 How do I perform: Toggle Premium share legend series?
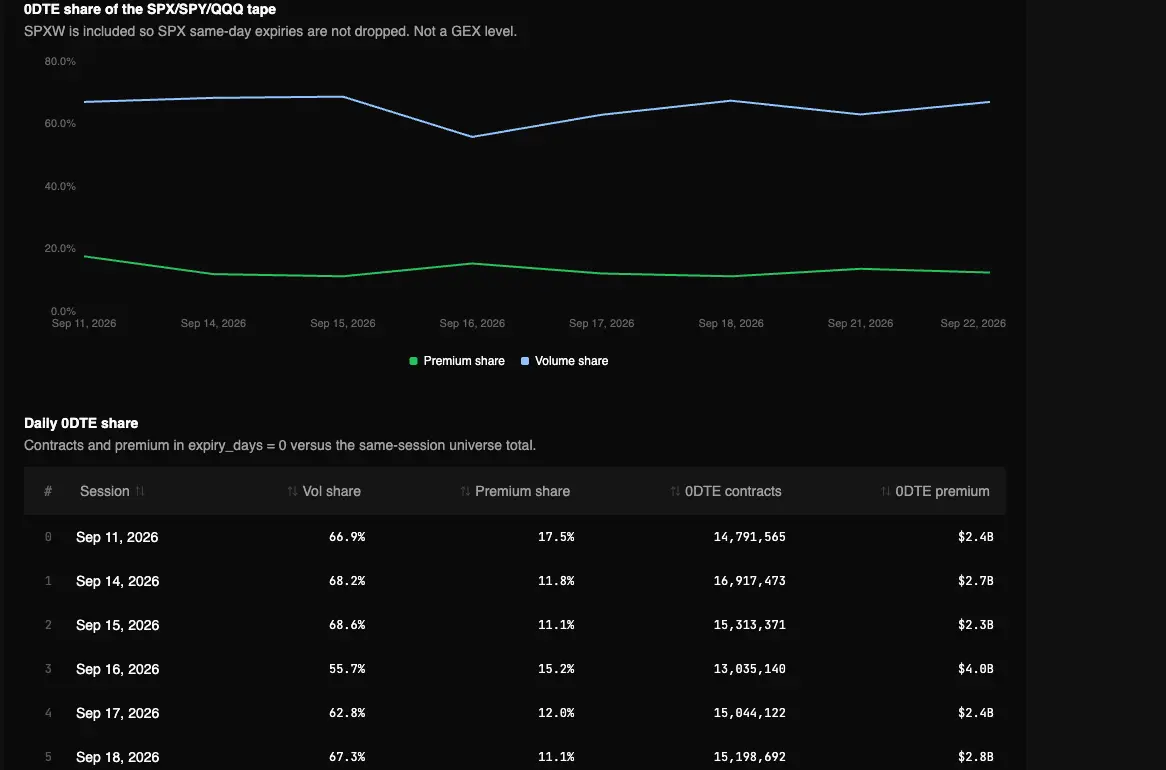coord(457,361)
